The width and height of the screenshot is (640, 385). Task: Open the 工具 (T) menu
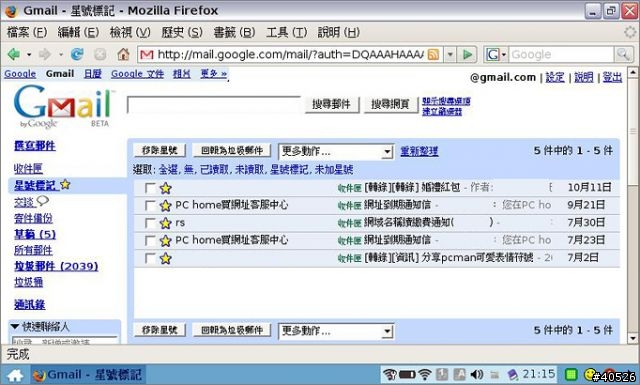tap(287, 32)
